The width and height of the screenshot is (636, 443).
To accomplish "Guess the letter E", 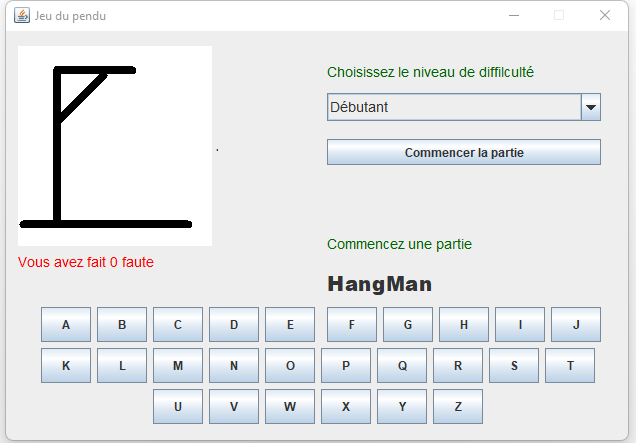I will click(290, 325).
